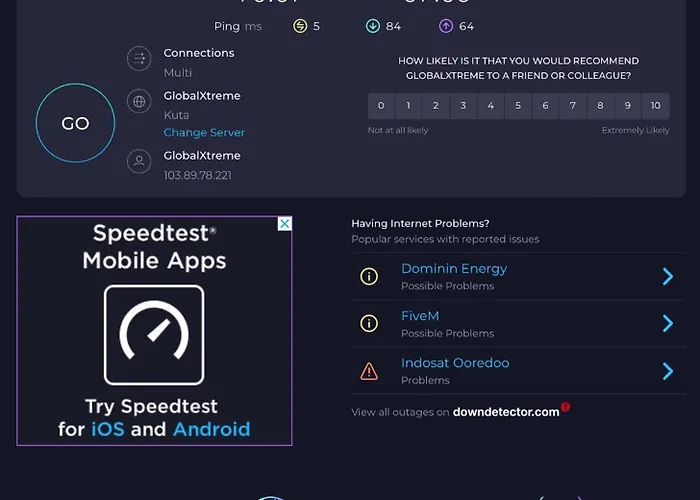This screenshot has height=500, width=700.
Task: Open the iOS link in the ad
Action: click(x=108, y=429)
